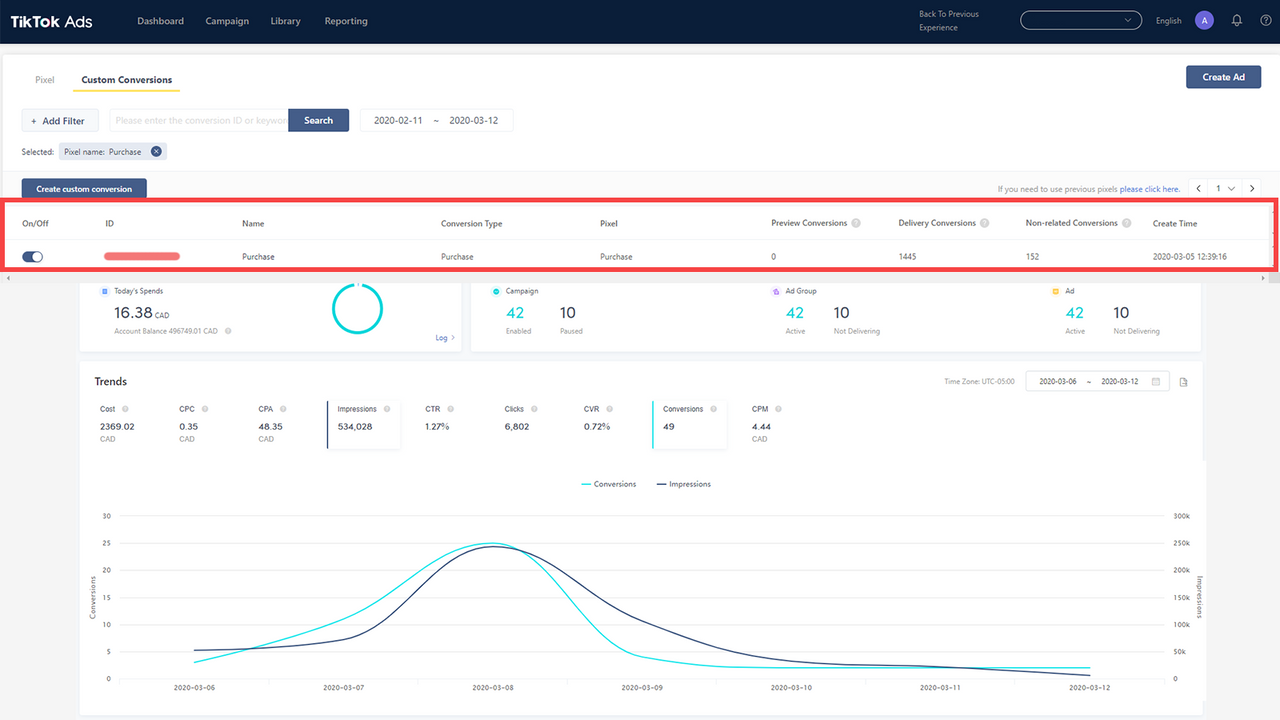Click the info icon next to CPC metric
Screen dimensions: 1280x720
click(206, 408)
